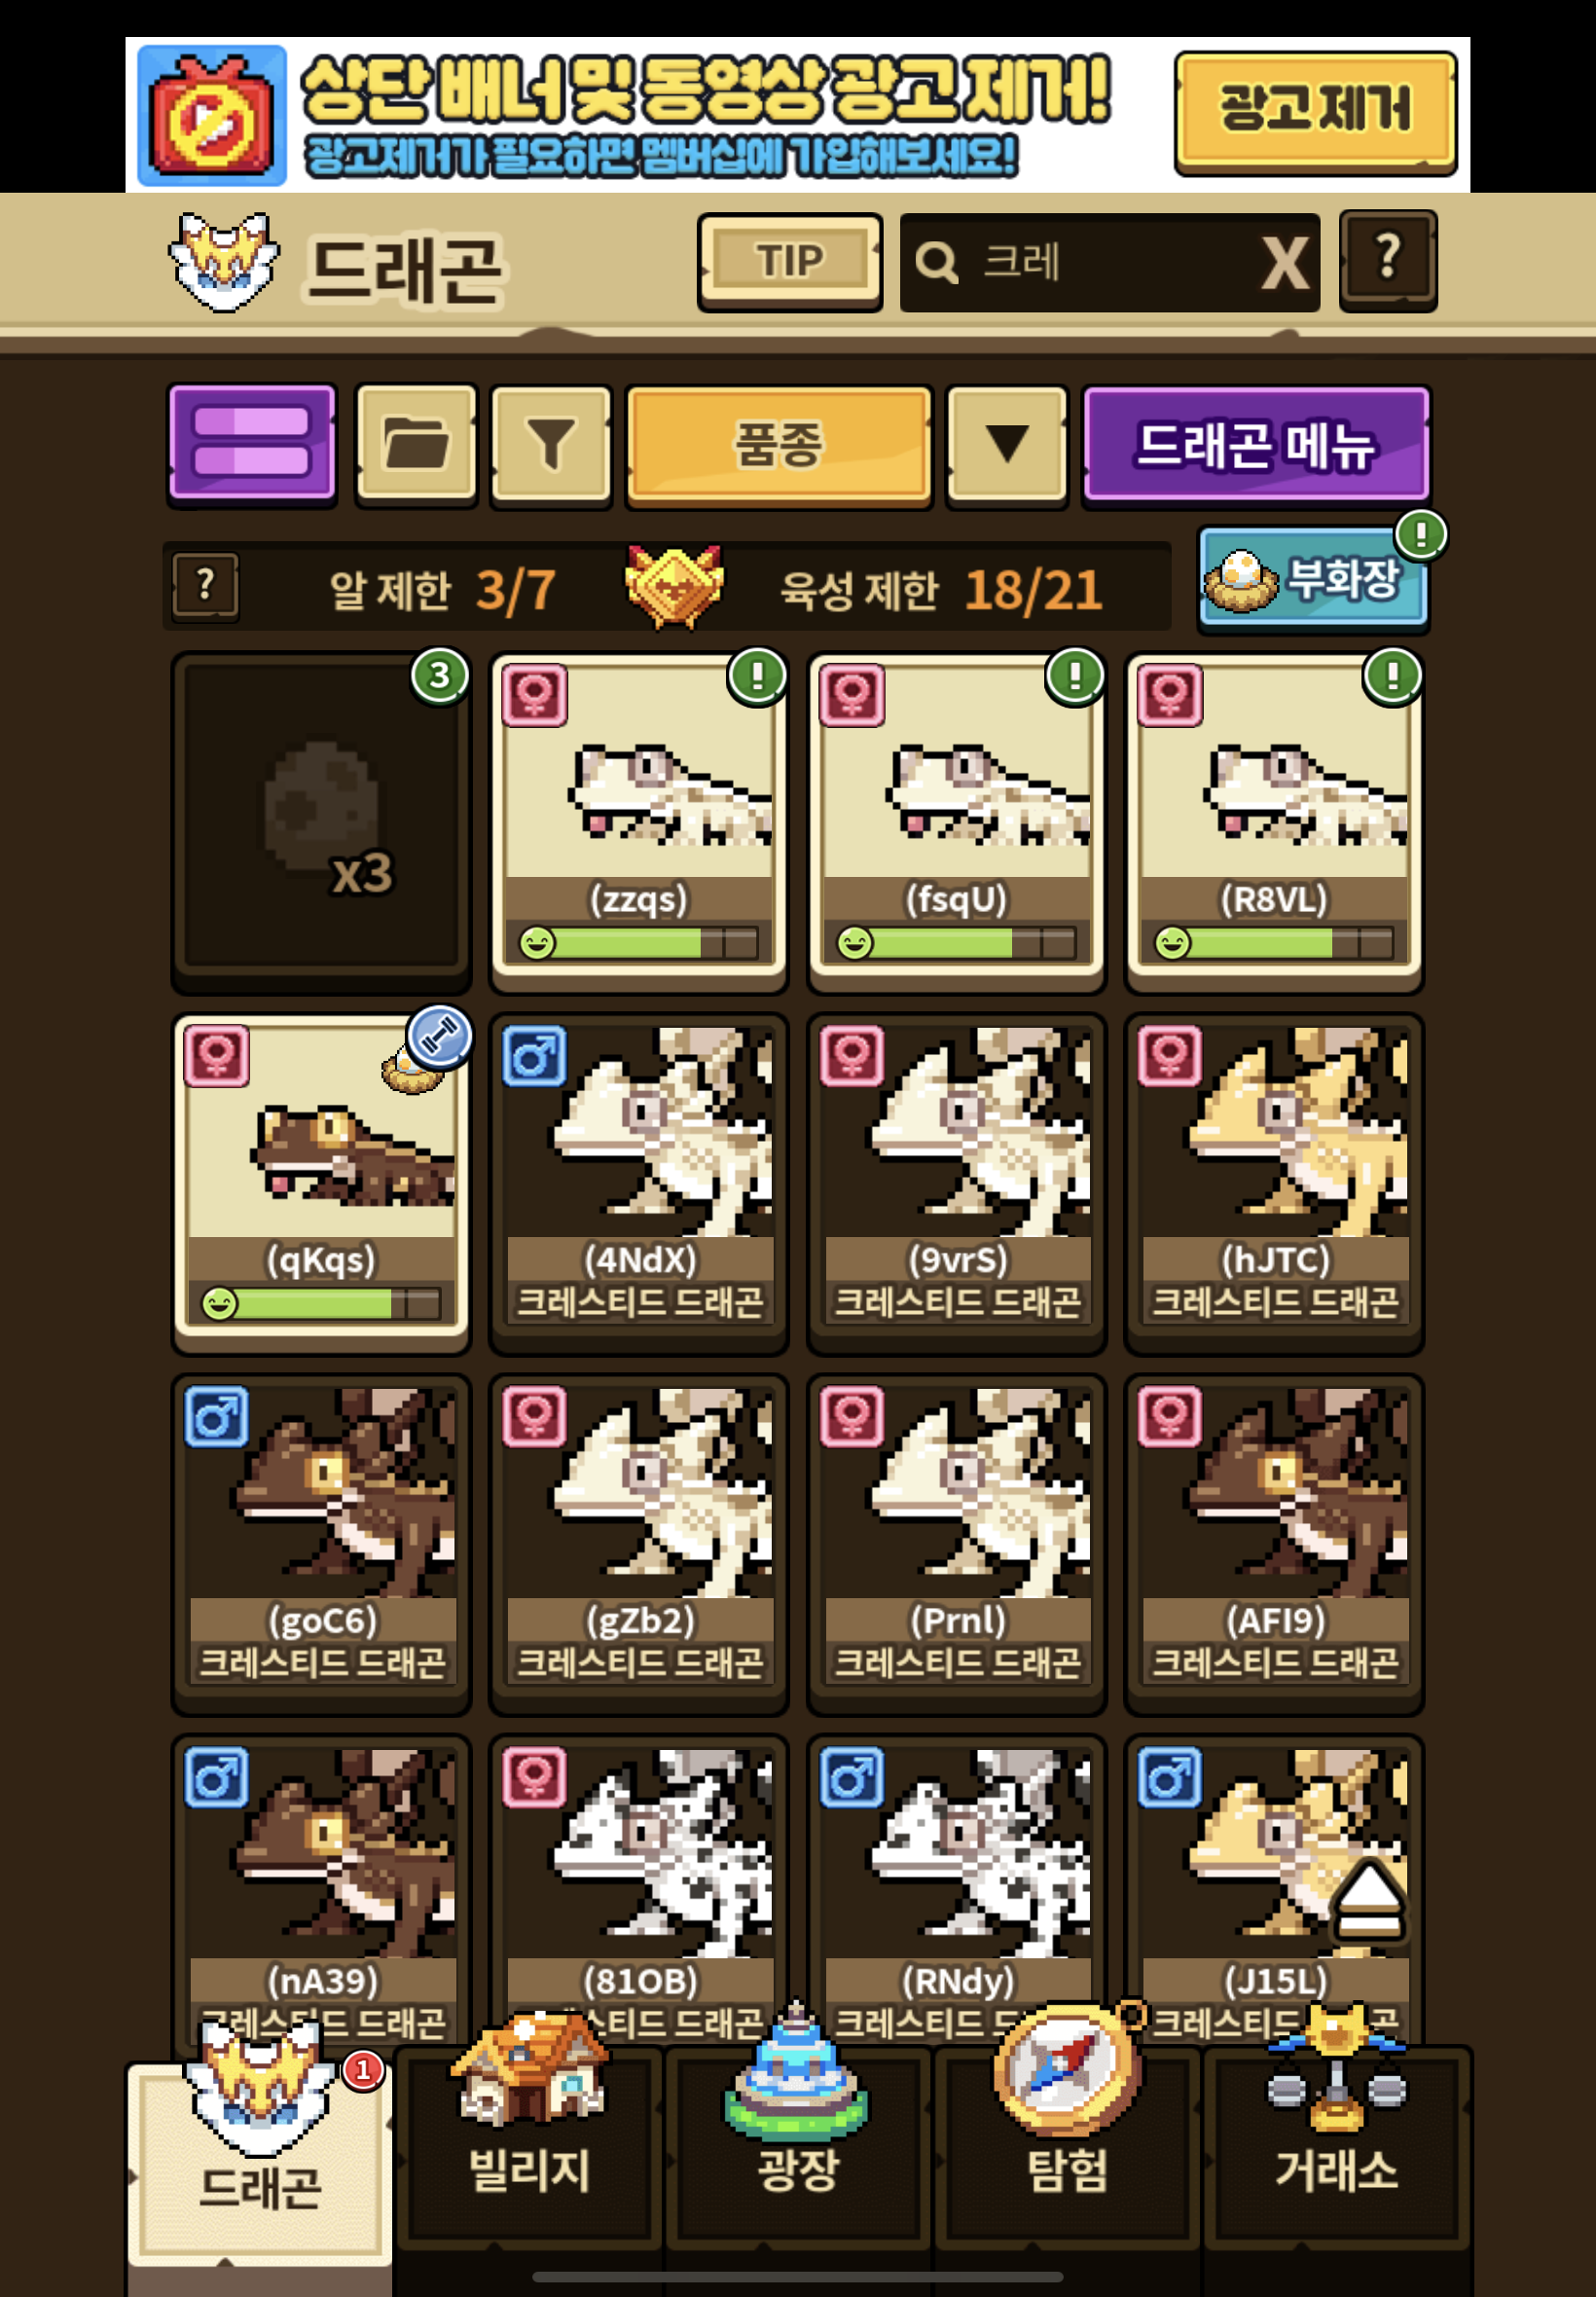Open the 부화장 hatchery nest button
Image resolution: width=1596 pixels, height=2297 pixels.
click(1313, 580)
